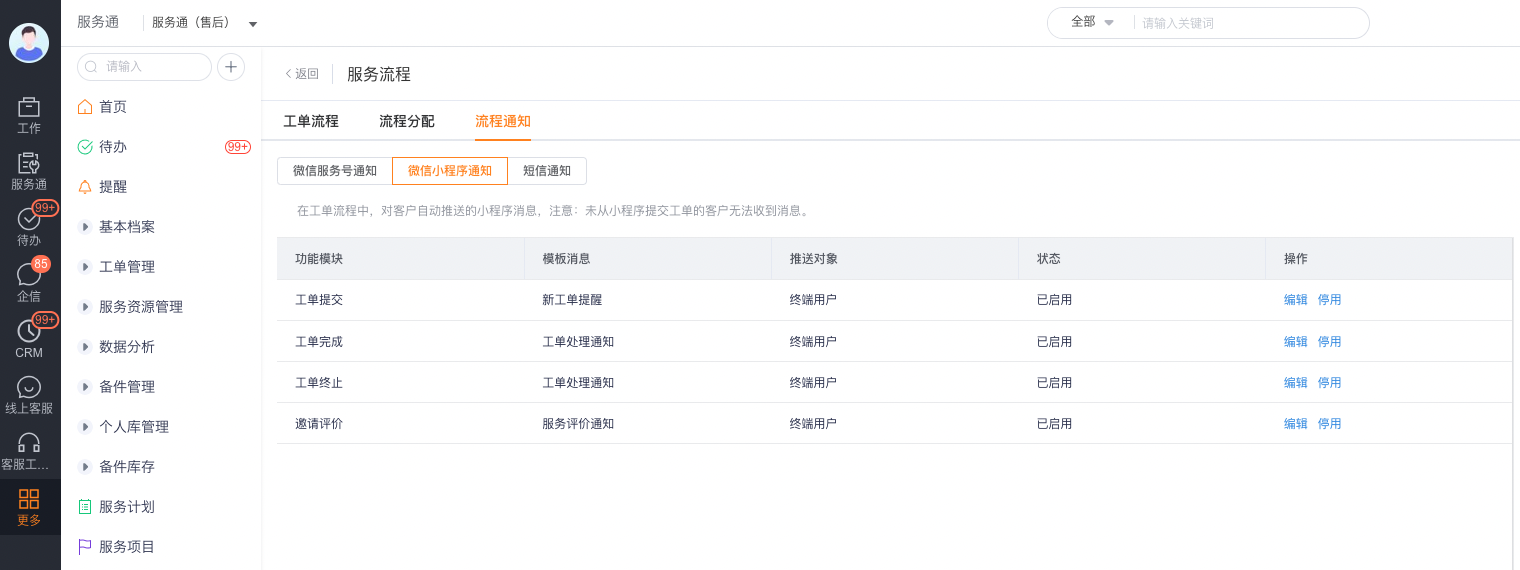This screenshot has height=570, width=1520.
Task: Open the 服务通（售后）dropdown in header
Action: pyautogui.click(x=204, y=23)
